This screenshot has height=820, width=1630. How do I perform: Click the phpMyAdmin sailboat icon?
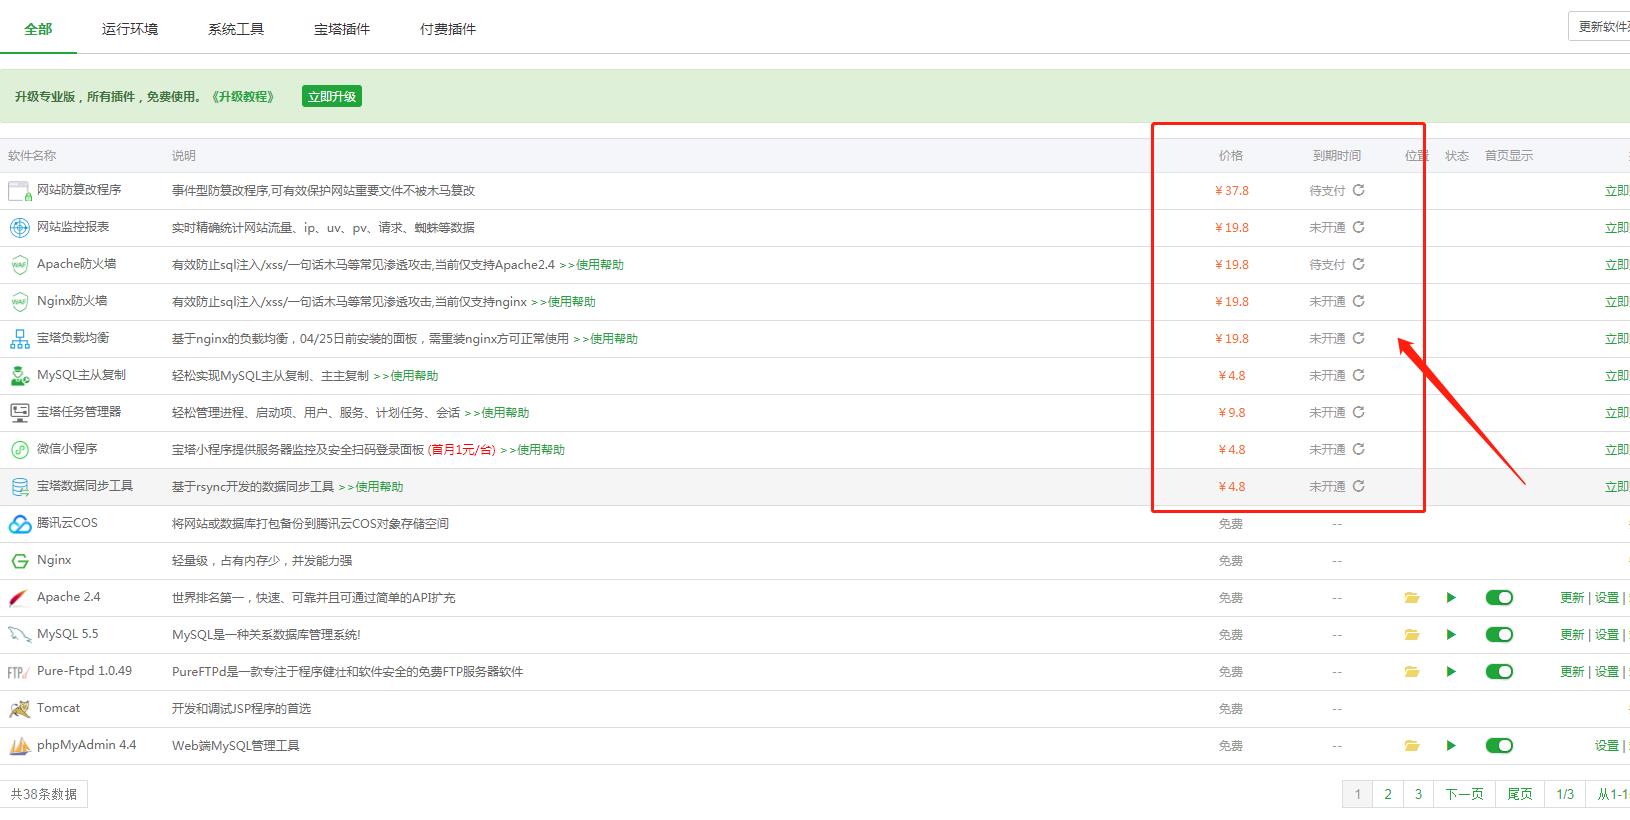tap(19, 746)
